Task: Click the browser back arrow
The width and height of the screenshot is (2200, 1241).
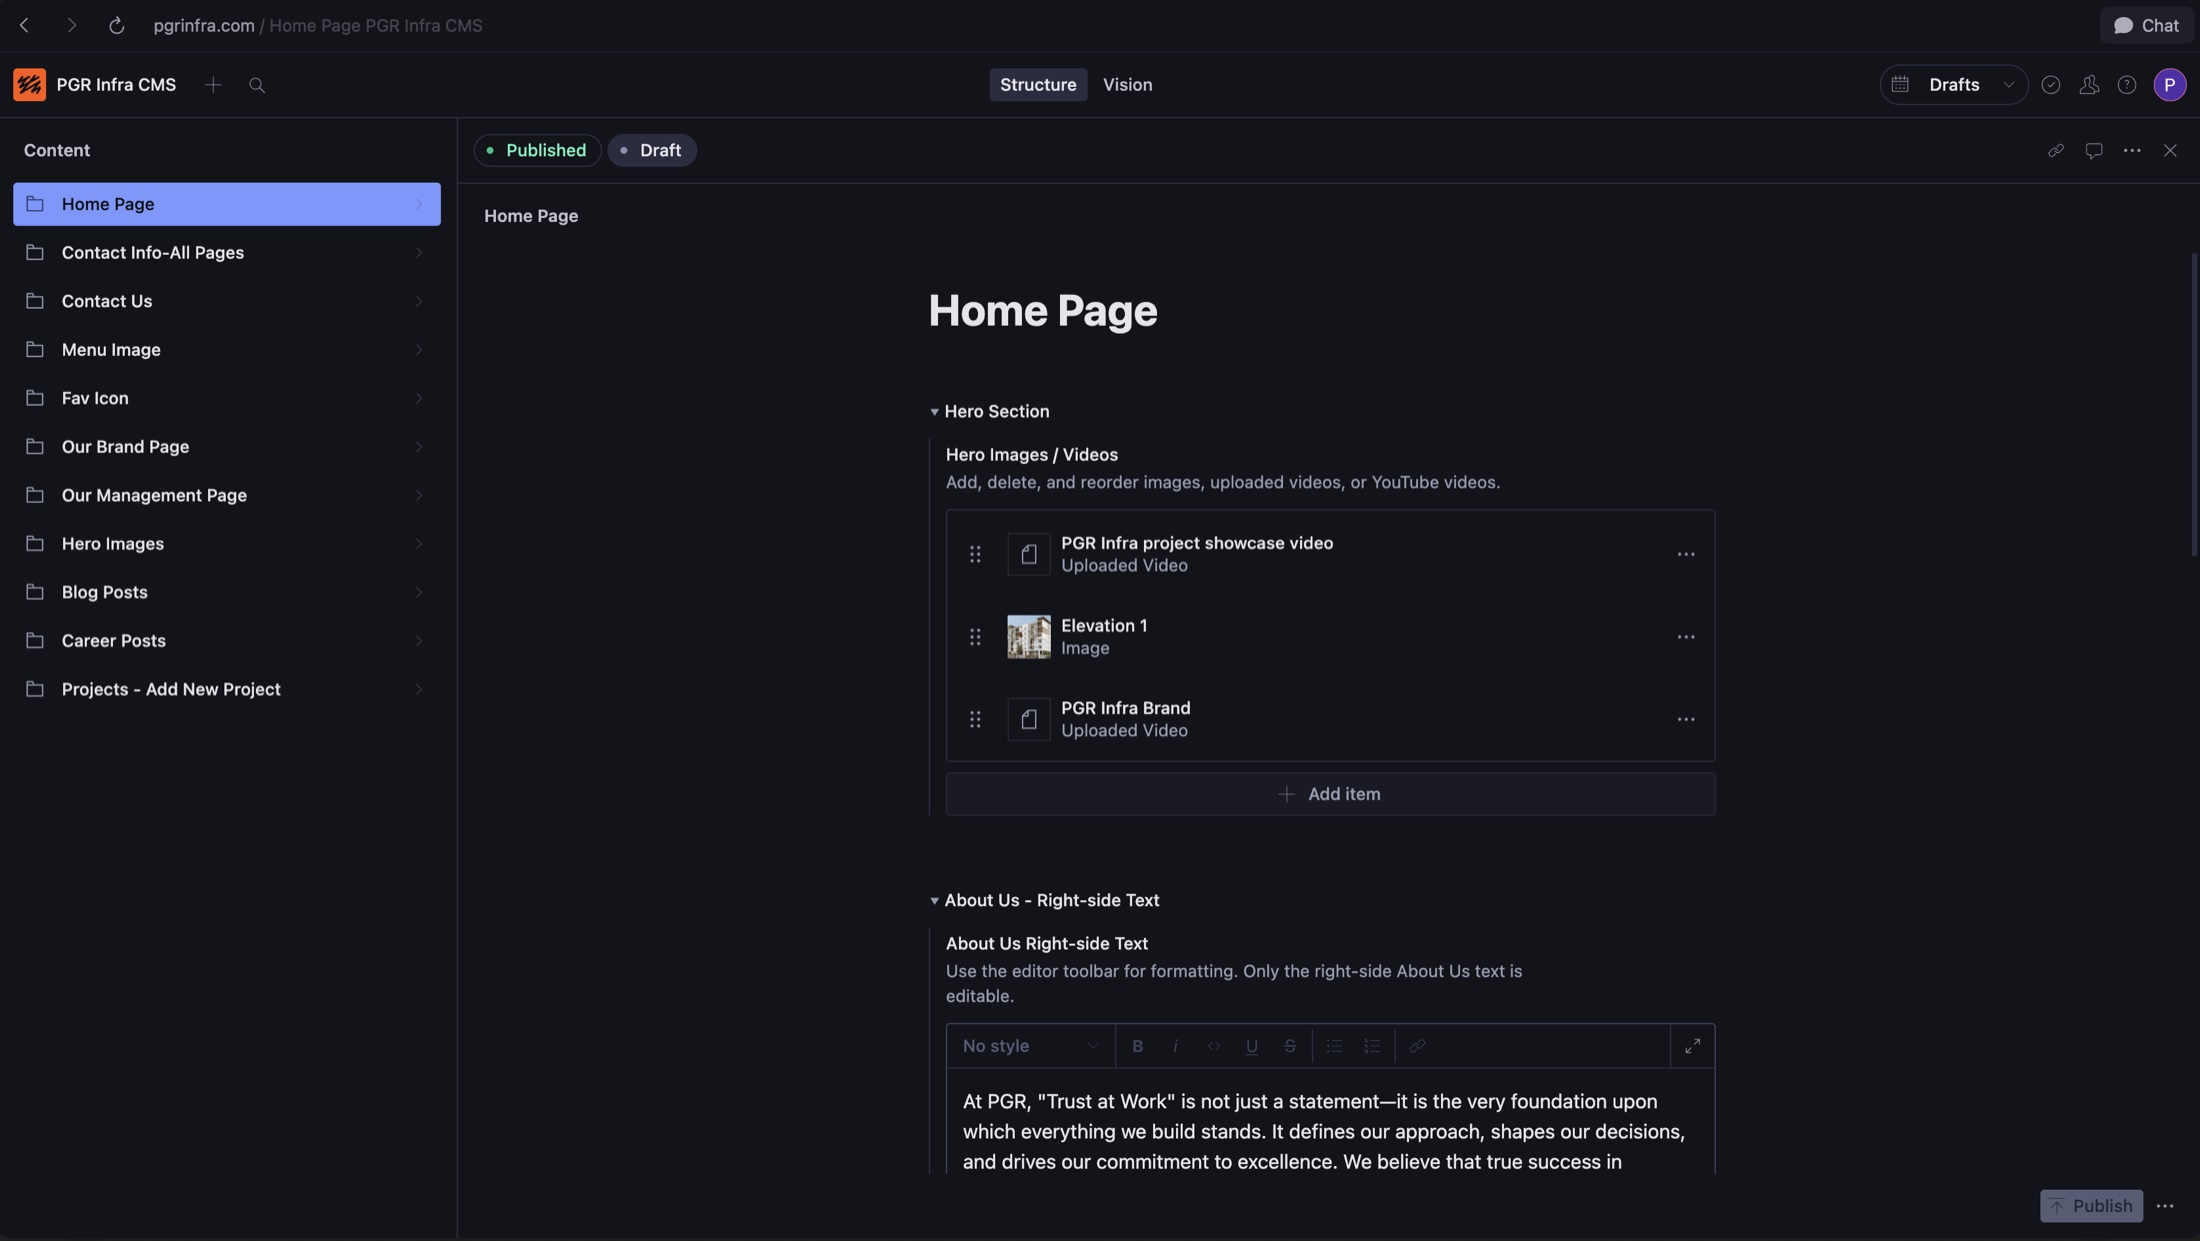Action: 24,26
